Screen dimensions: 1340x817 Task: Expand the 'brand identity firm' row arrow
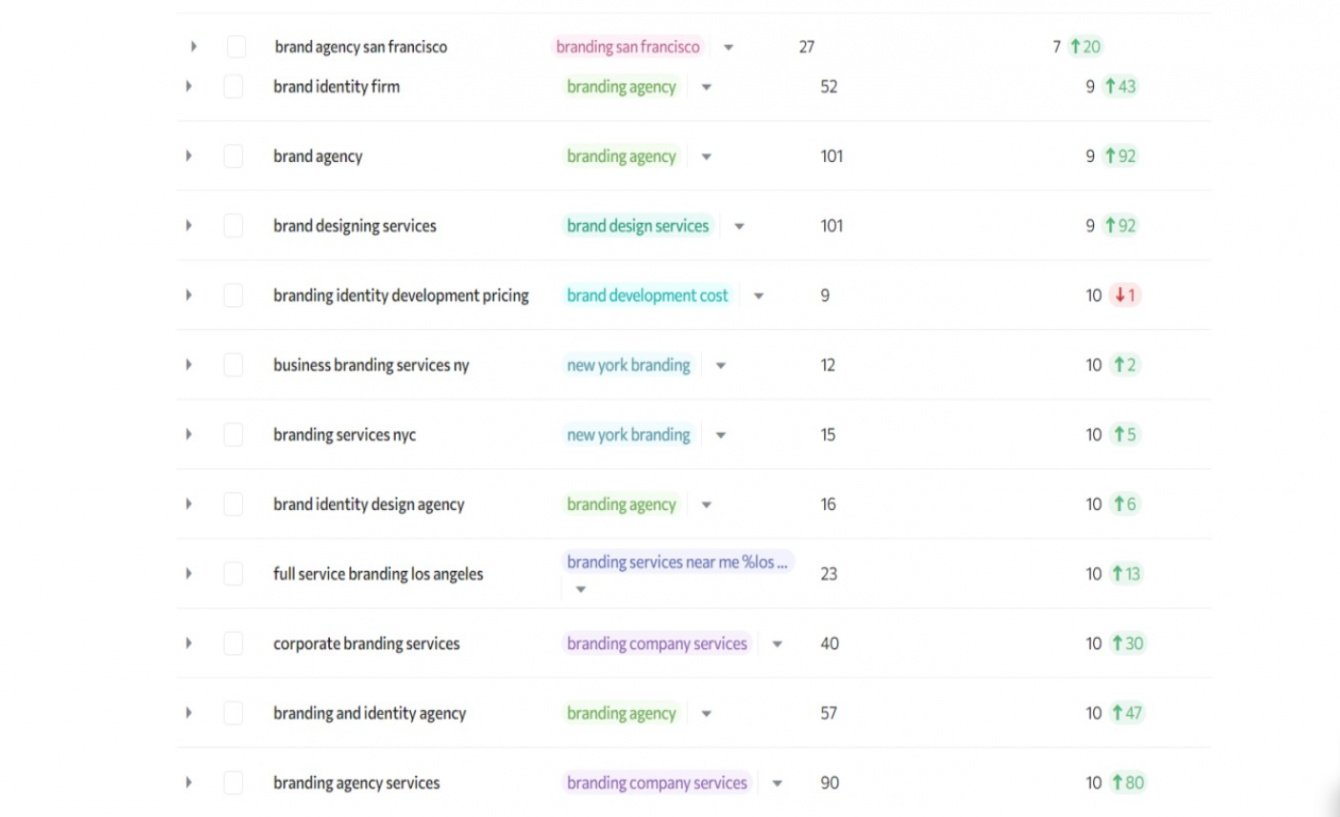[x=188, y=87]
